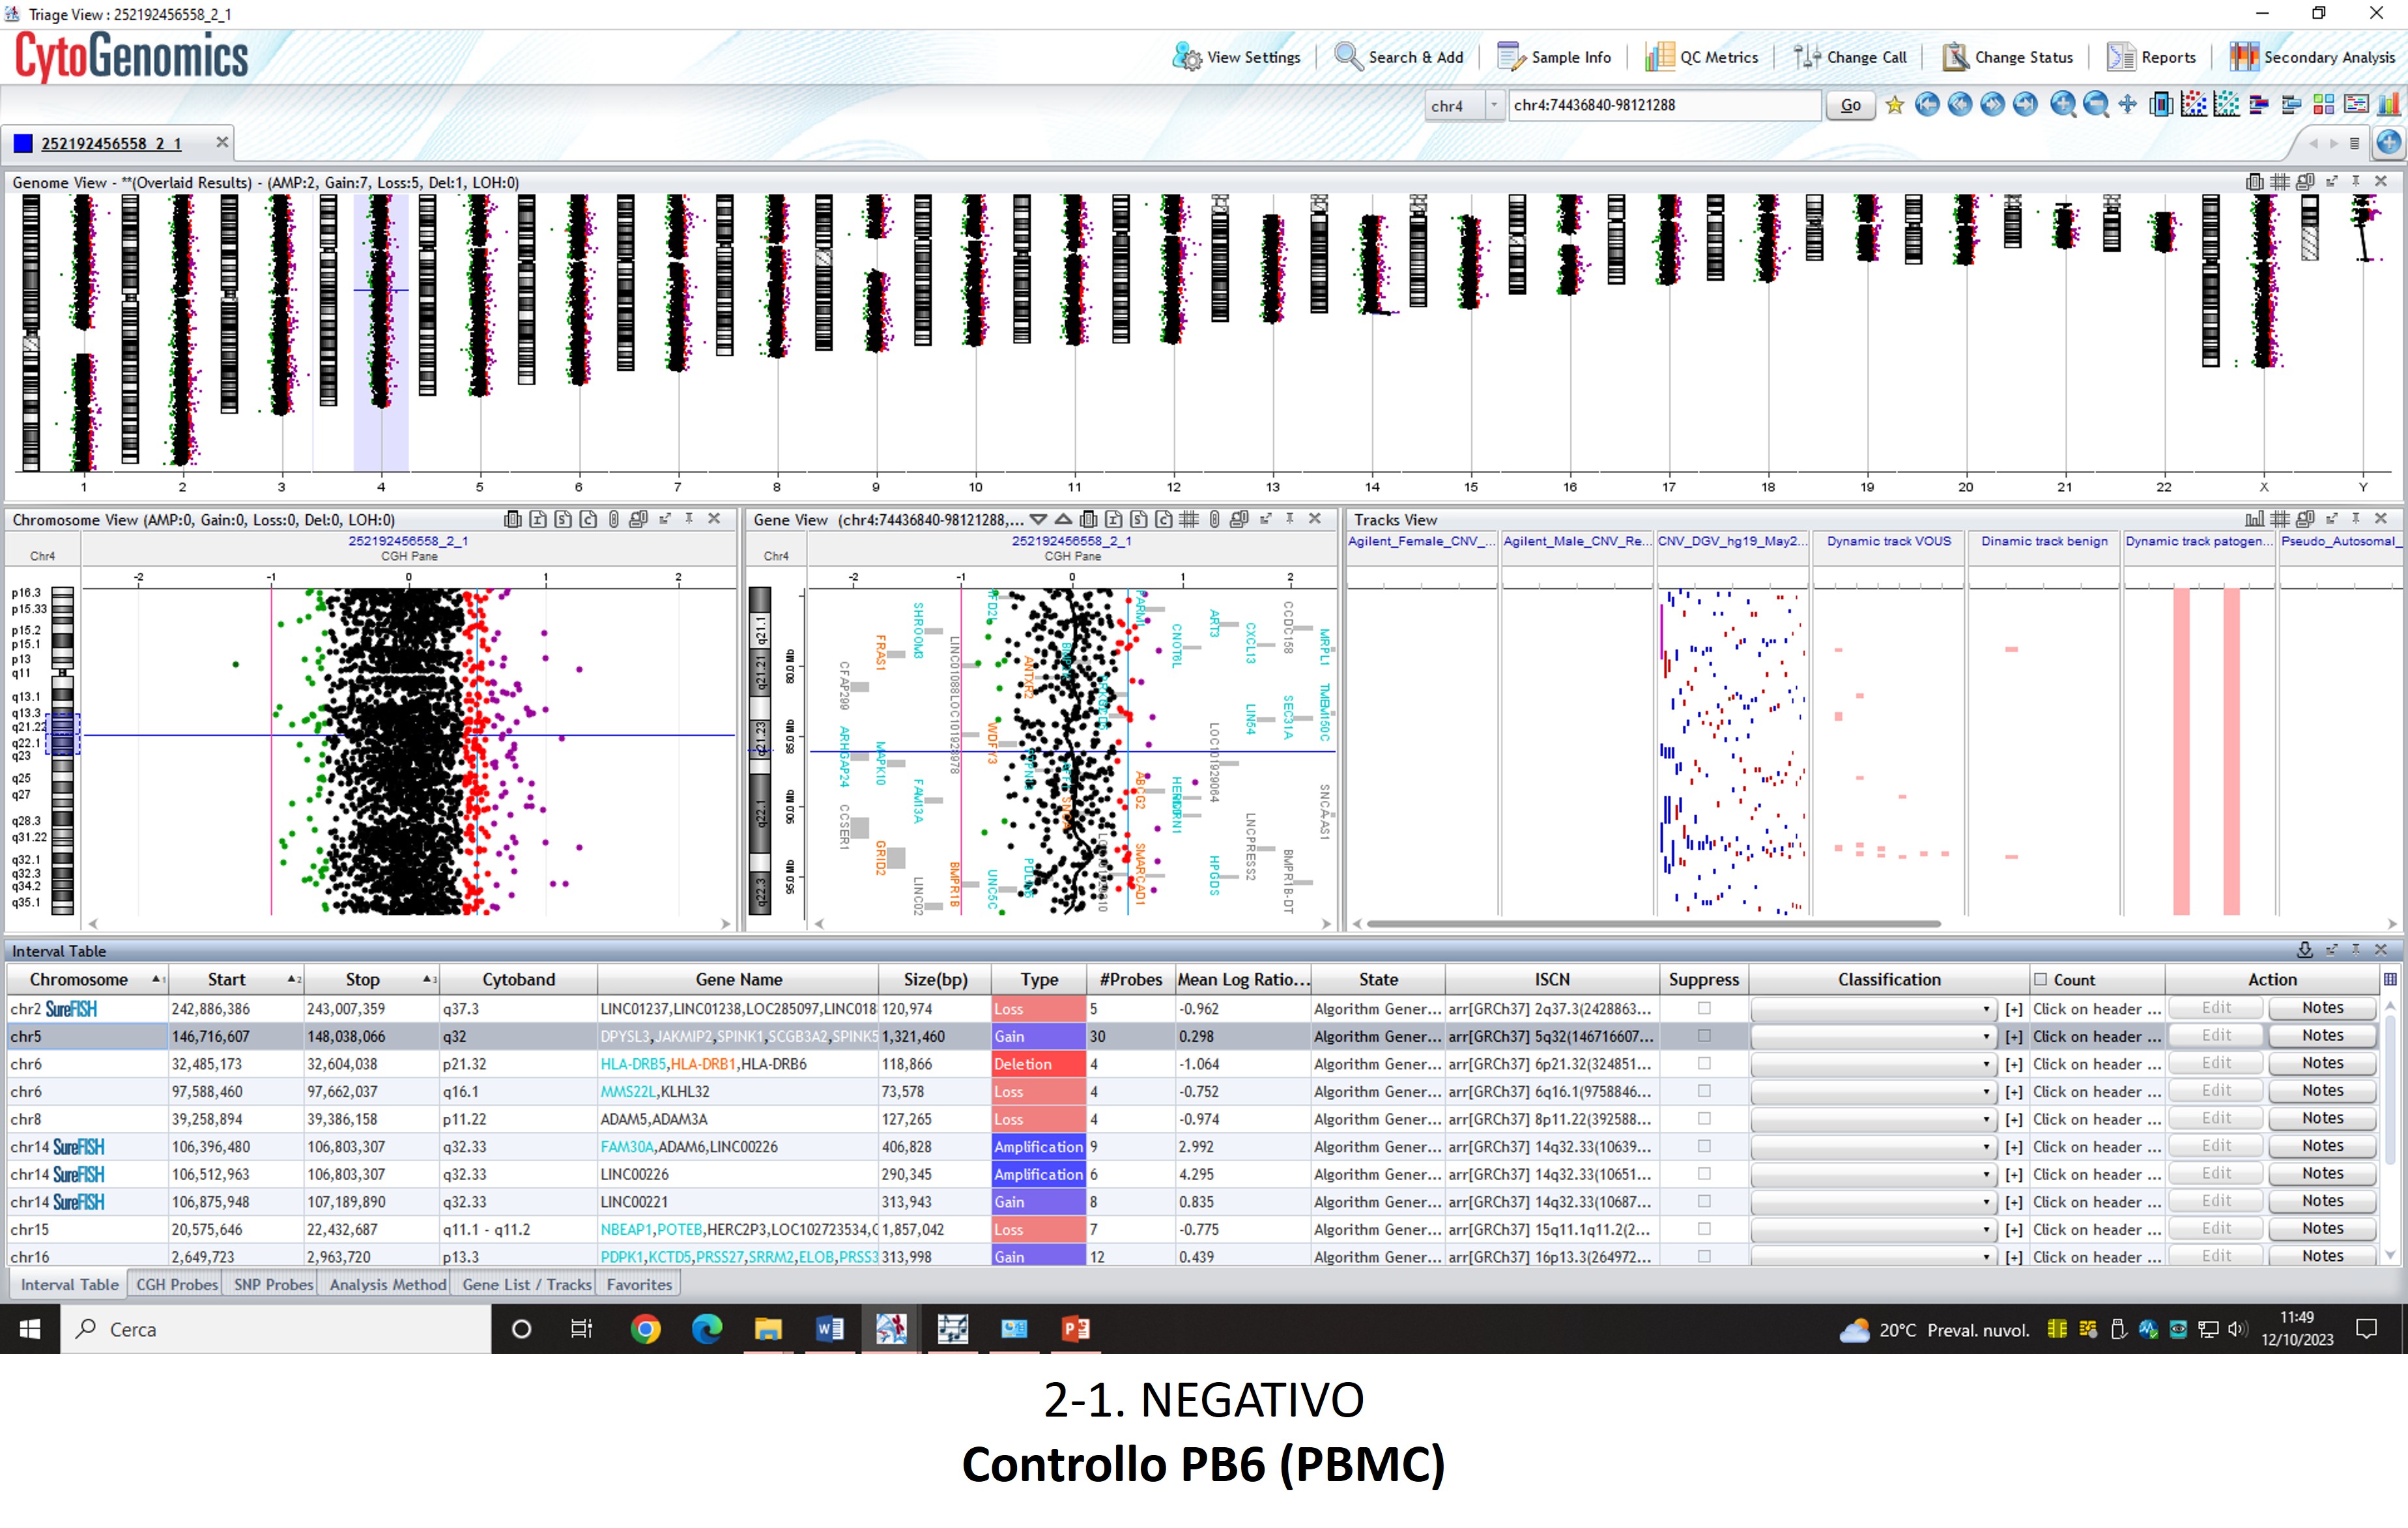This screenshot has height=1528, width=2408.
Task: Toggle the Count header checkbox
Action: (x=2040, y=980)
